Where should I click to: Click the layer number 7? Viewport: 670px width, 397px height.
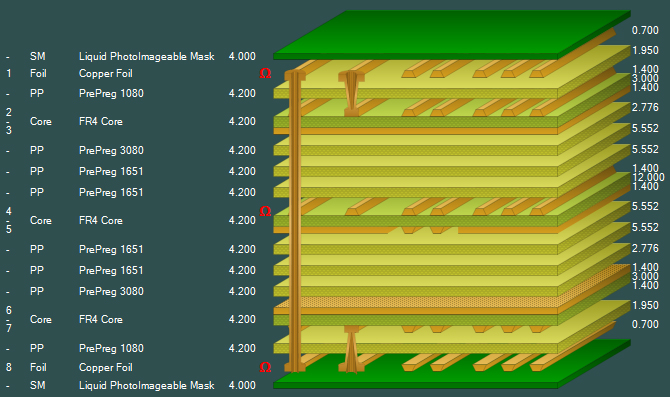pos(9,328)
